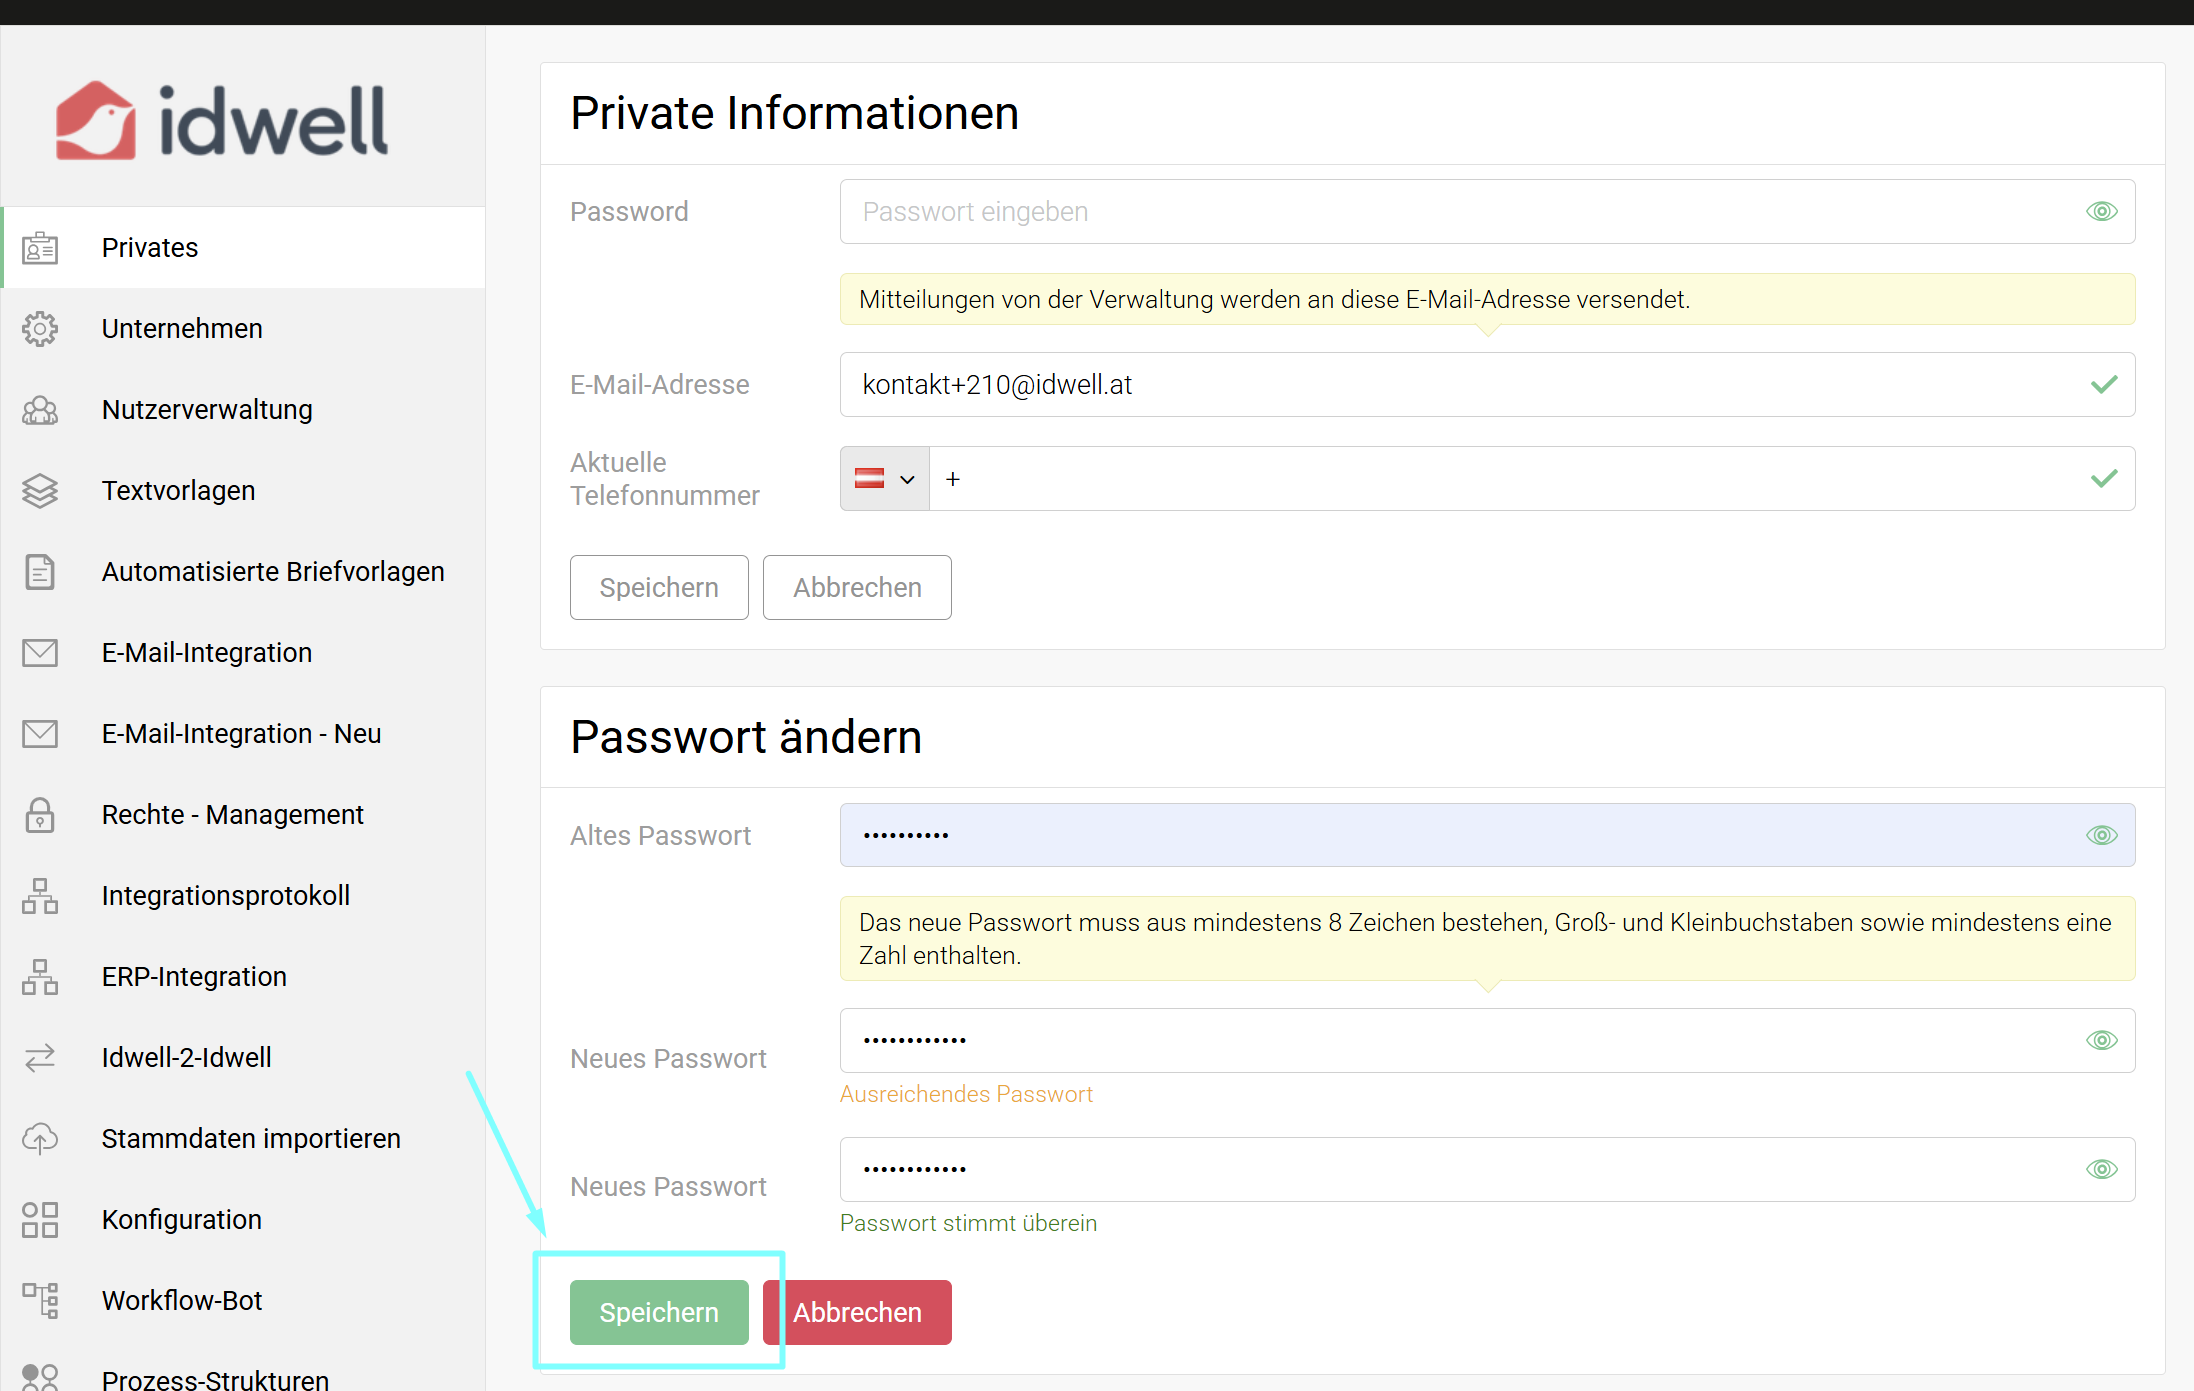2194x1391 pixels.
Task: Click the swap arrows icon for Idwell-2-Idwell
Action: click(40, 1058)
